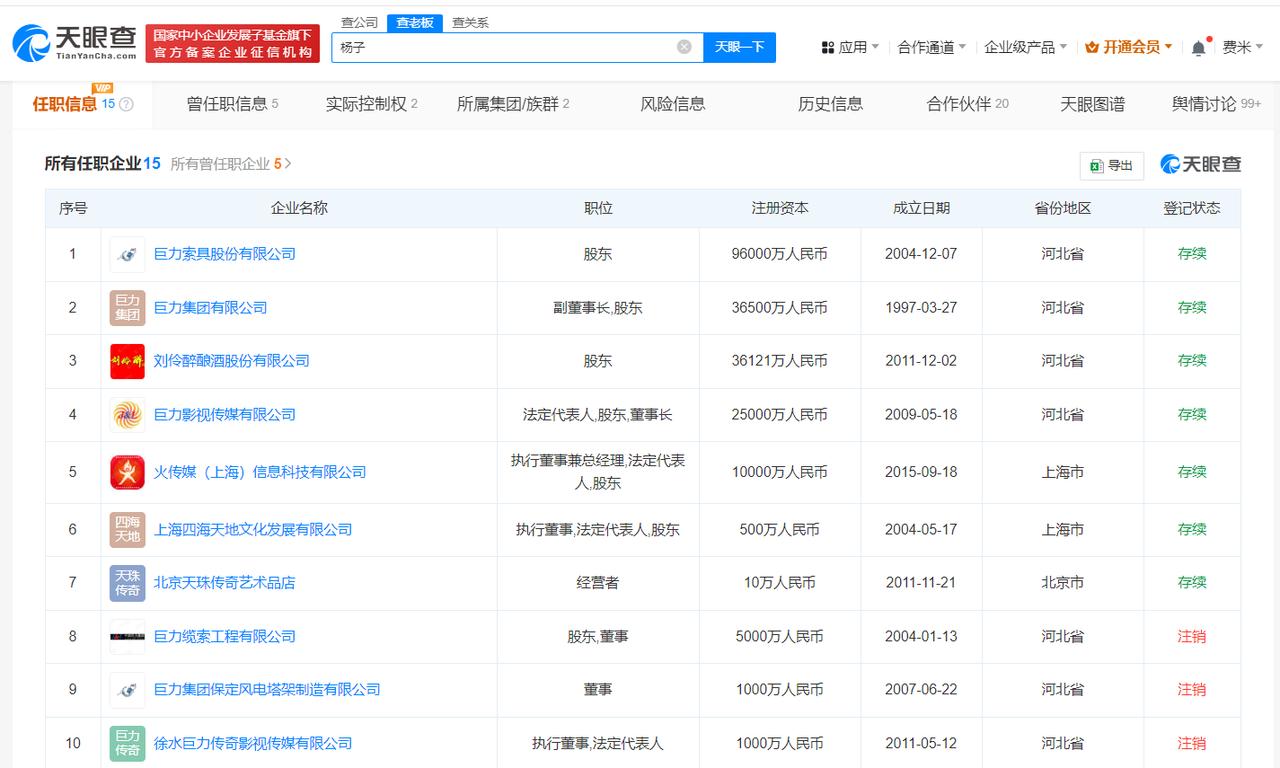
Task: Click the 1997-03-27 date cell
Action: click(921, 308)
